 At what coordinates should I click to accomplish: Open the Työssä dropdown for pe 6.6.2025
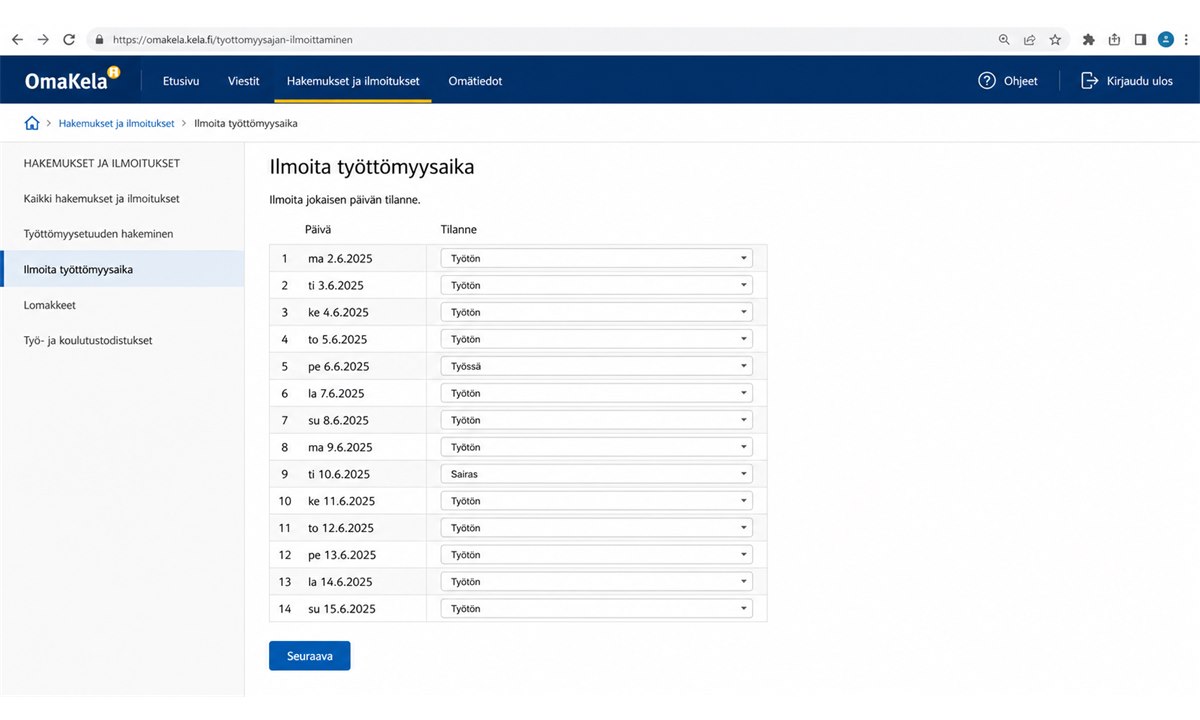(597, 366)
